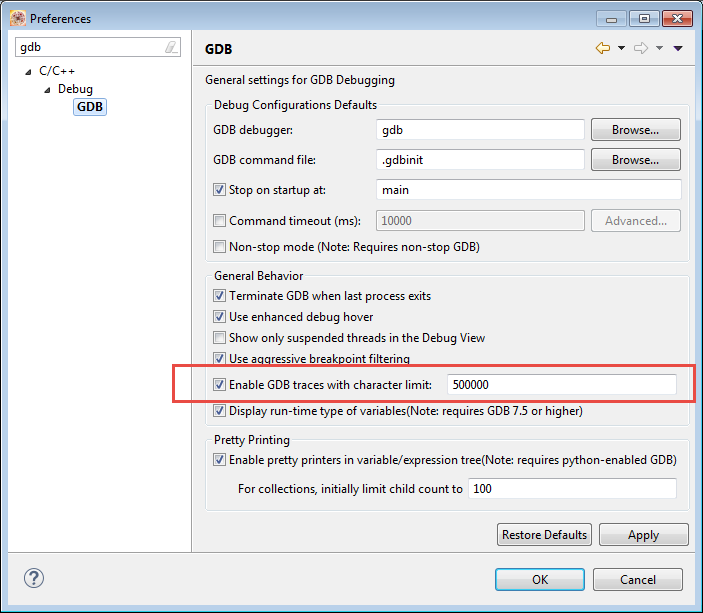
Task: Toggle Display run-time type of variables checkbox
Action: pyautogui.click(x=219, y=411)
